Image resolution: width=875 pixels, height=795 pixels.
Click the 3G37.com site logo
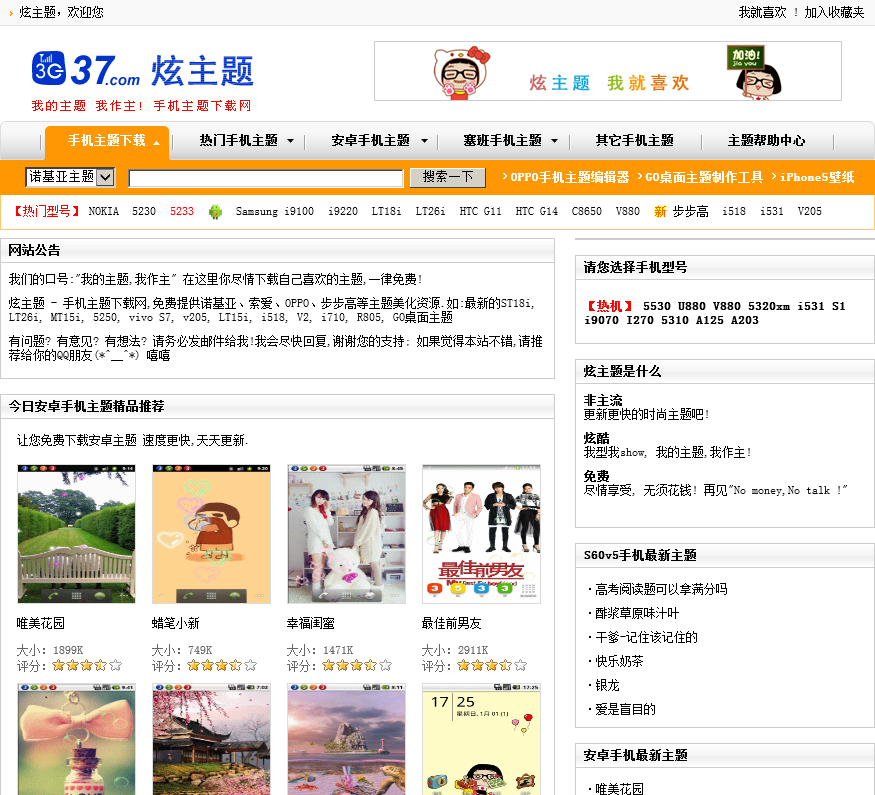pos(142,70)
